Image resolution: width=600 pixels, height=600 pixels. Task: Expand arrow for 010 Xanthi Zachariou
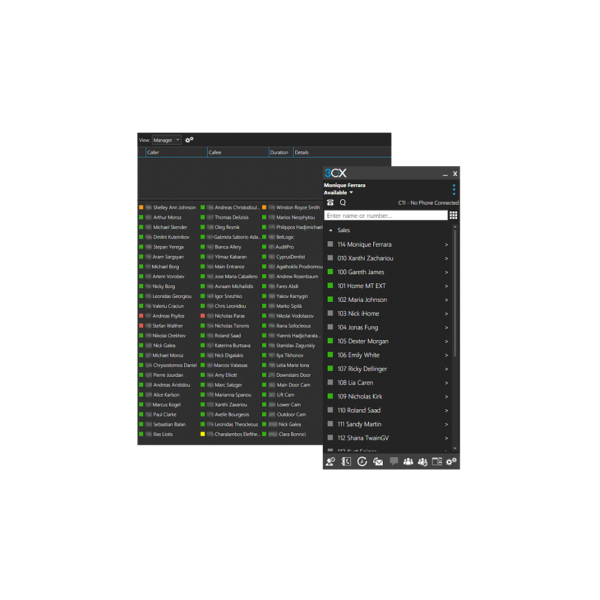(446, 258)
